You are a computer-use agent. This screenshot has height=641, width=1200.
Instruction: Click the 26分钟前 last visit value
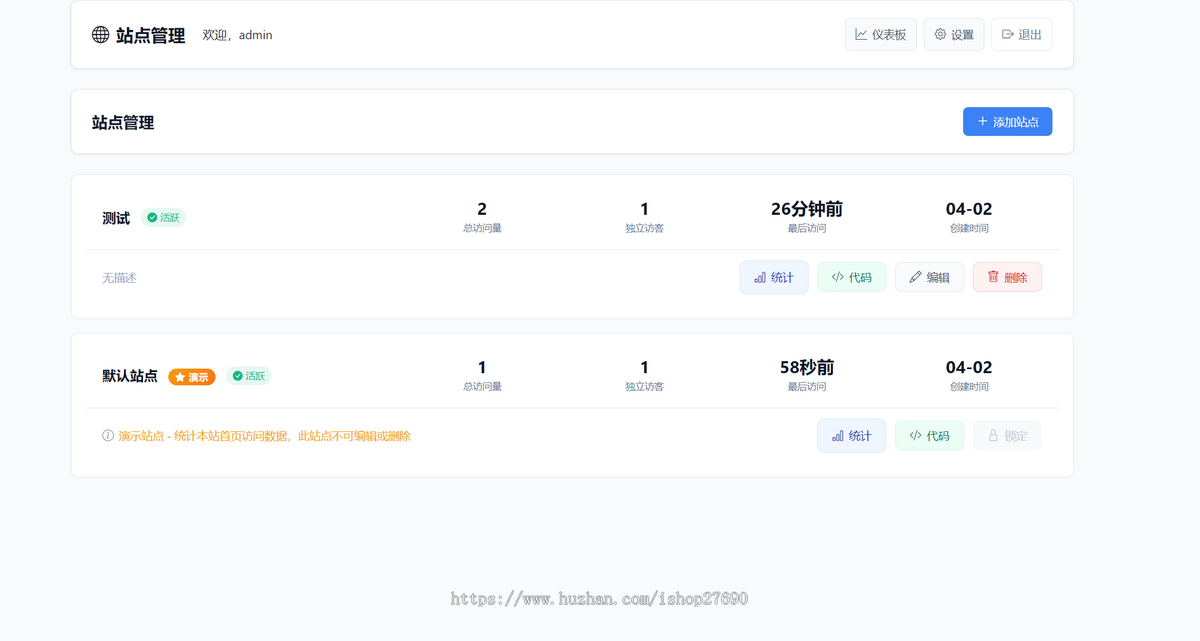point(807,209)
